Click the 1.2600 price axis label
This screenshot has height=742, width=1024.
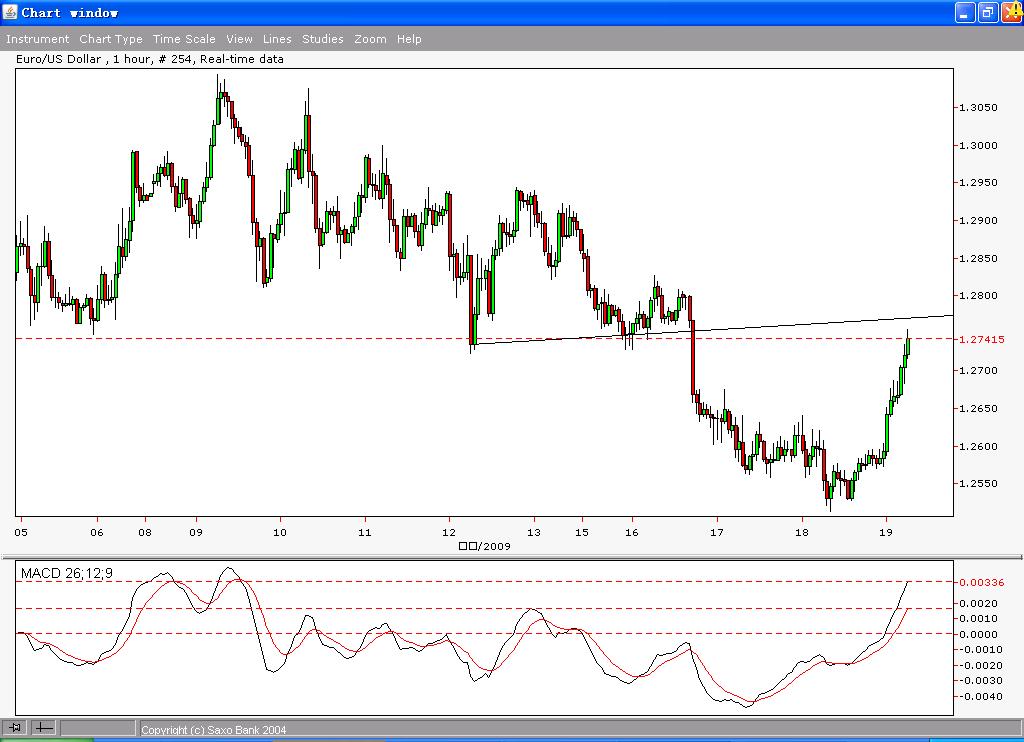[978, 446]
